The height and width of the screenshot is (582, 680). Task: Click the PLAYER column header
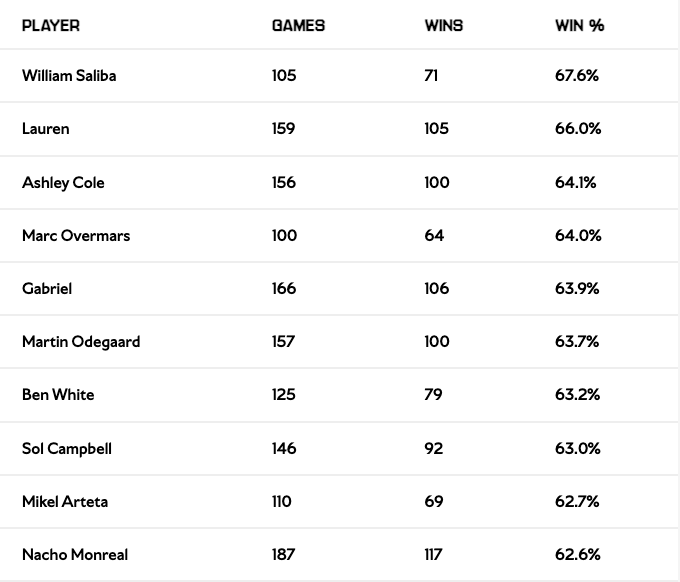coord(51,25)
